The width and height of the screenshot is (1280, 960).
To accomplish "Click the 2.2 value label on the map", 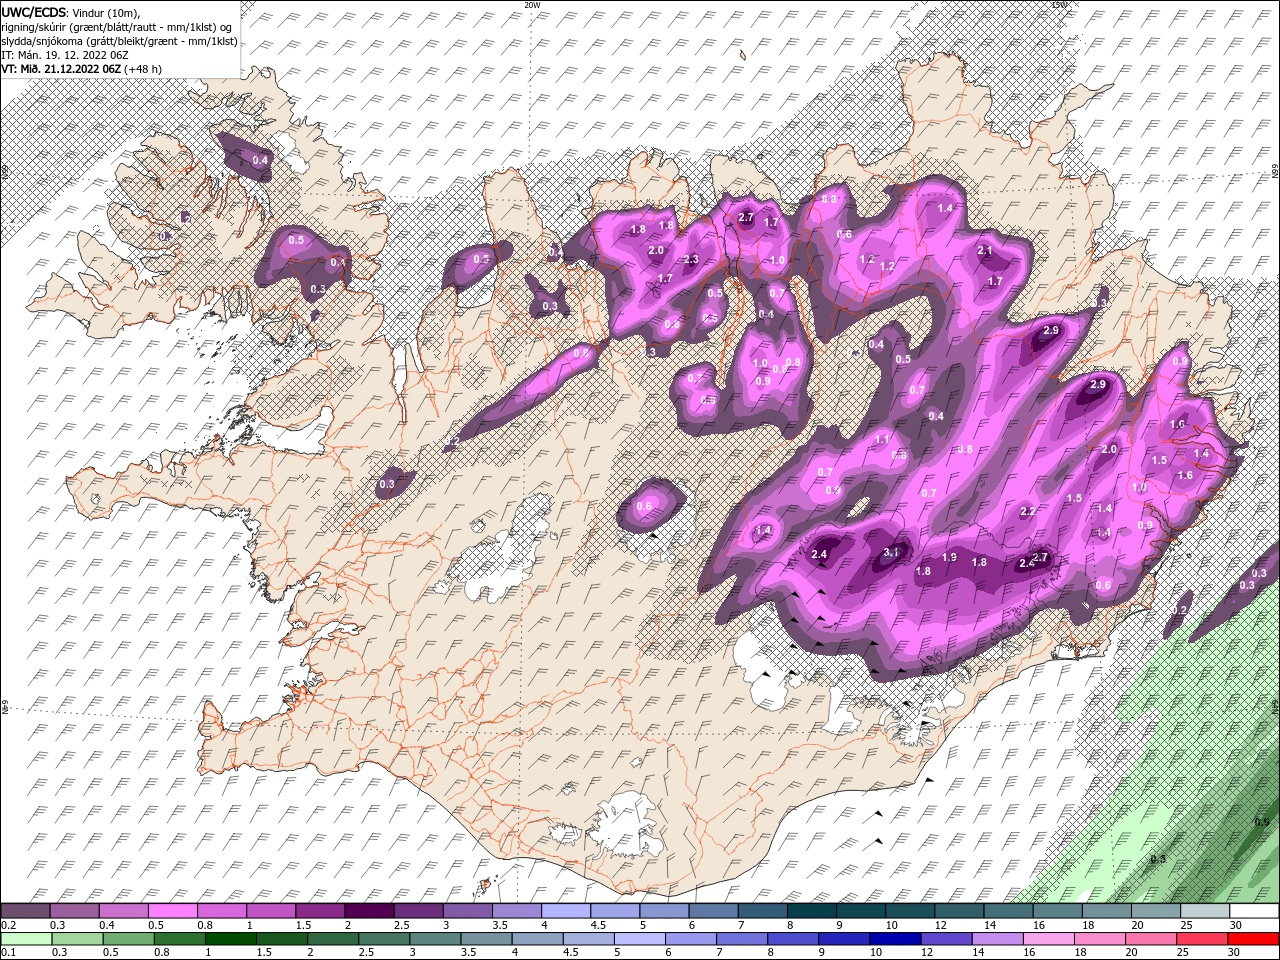I will tap(1028, 511).
